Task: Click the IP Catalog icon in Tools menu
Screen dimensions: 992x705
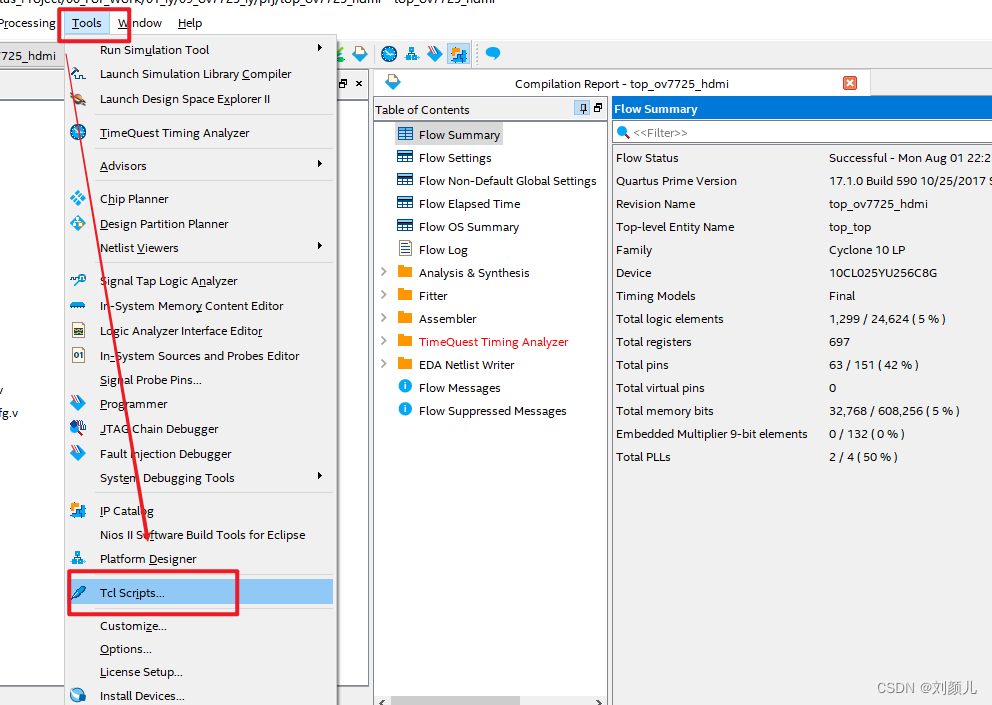Action: (x=78, y=509)
